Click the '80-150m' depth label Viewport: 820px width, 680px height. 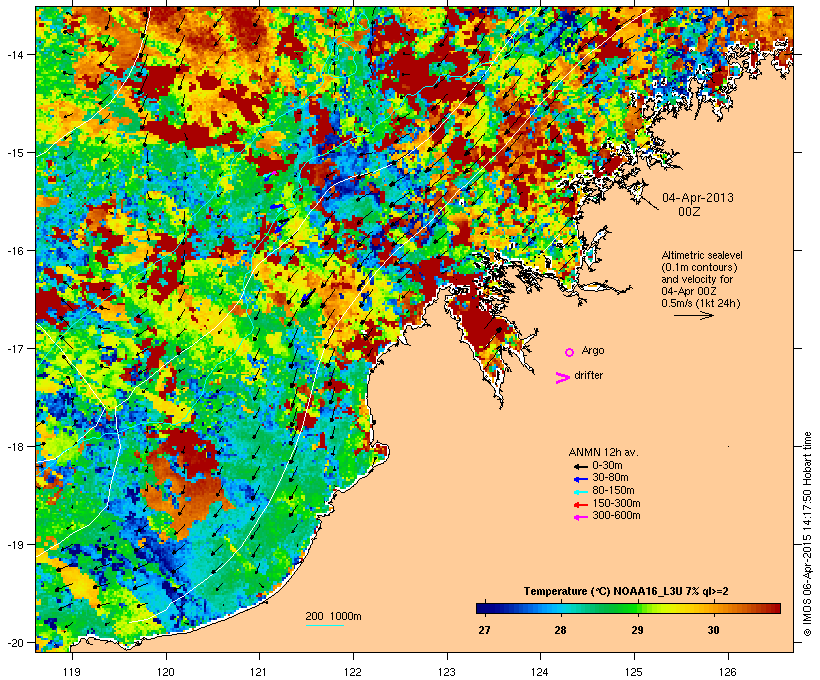613,491
